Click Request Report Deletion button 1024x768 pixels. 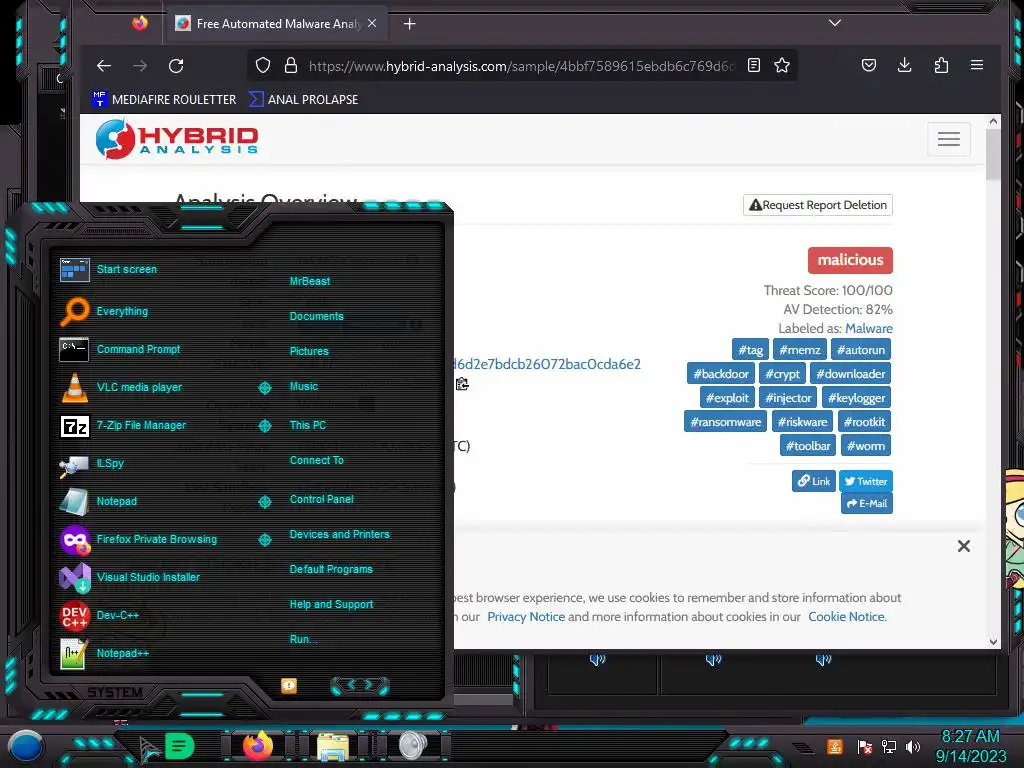(x=818, y=205)
